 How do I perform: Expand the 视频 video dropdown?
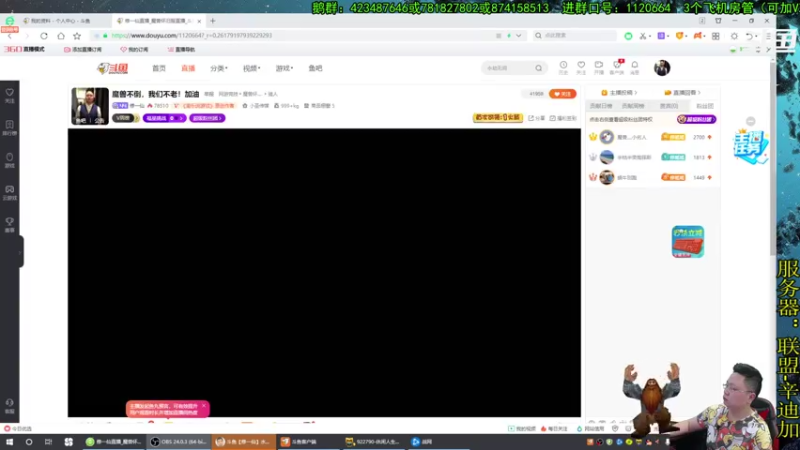point(252,68)
